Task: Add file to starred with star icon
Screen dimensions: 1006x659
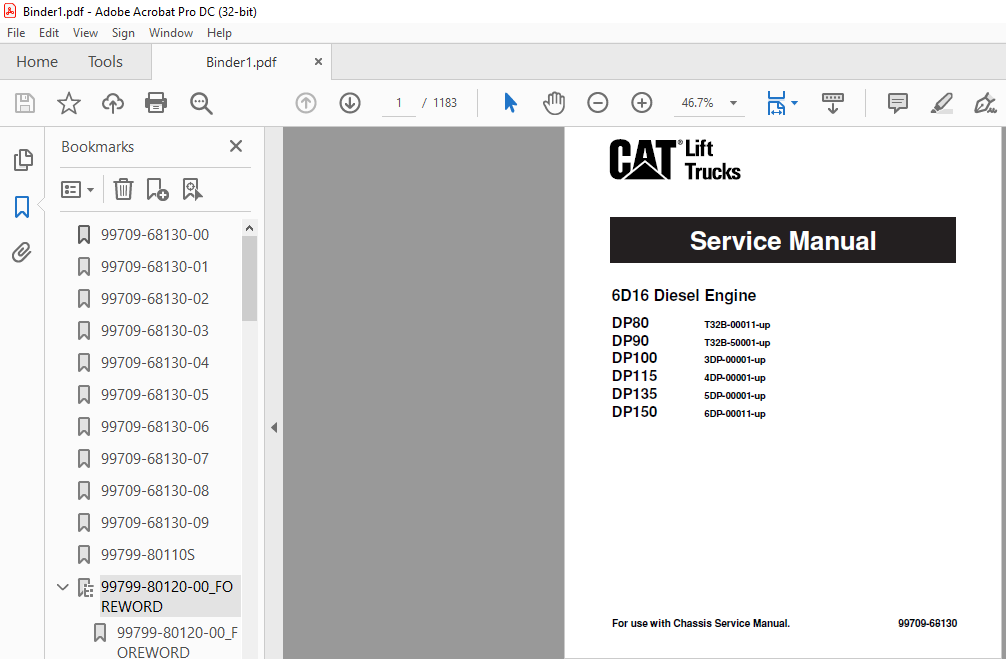Action: [69, 103]
